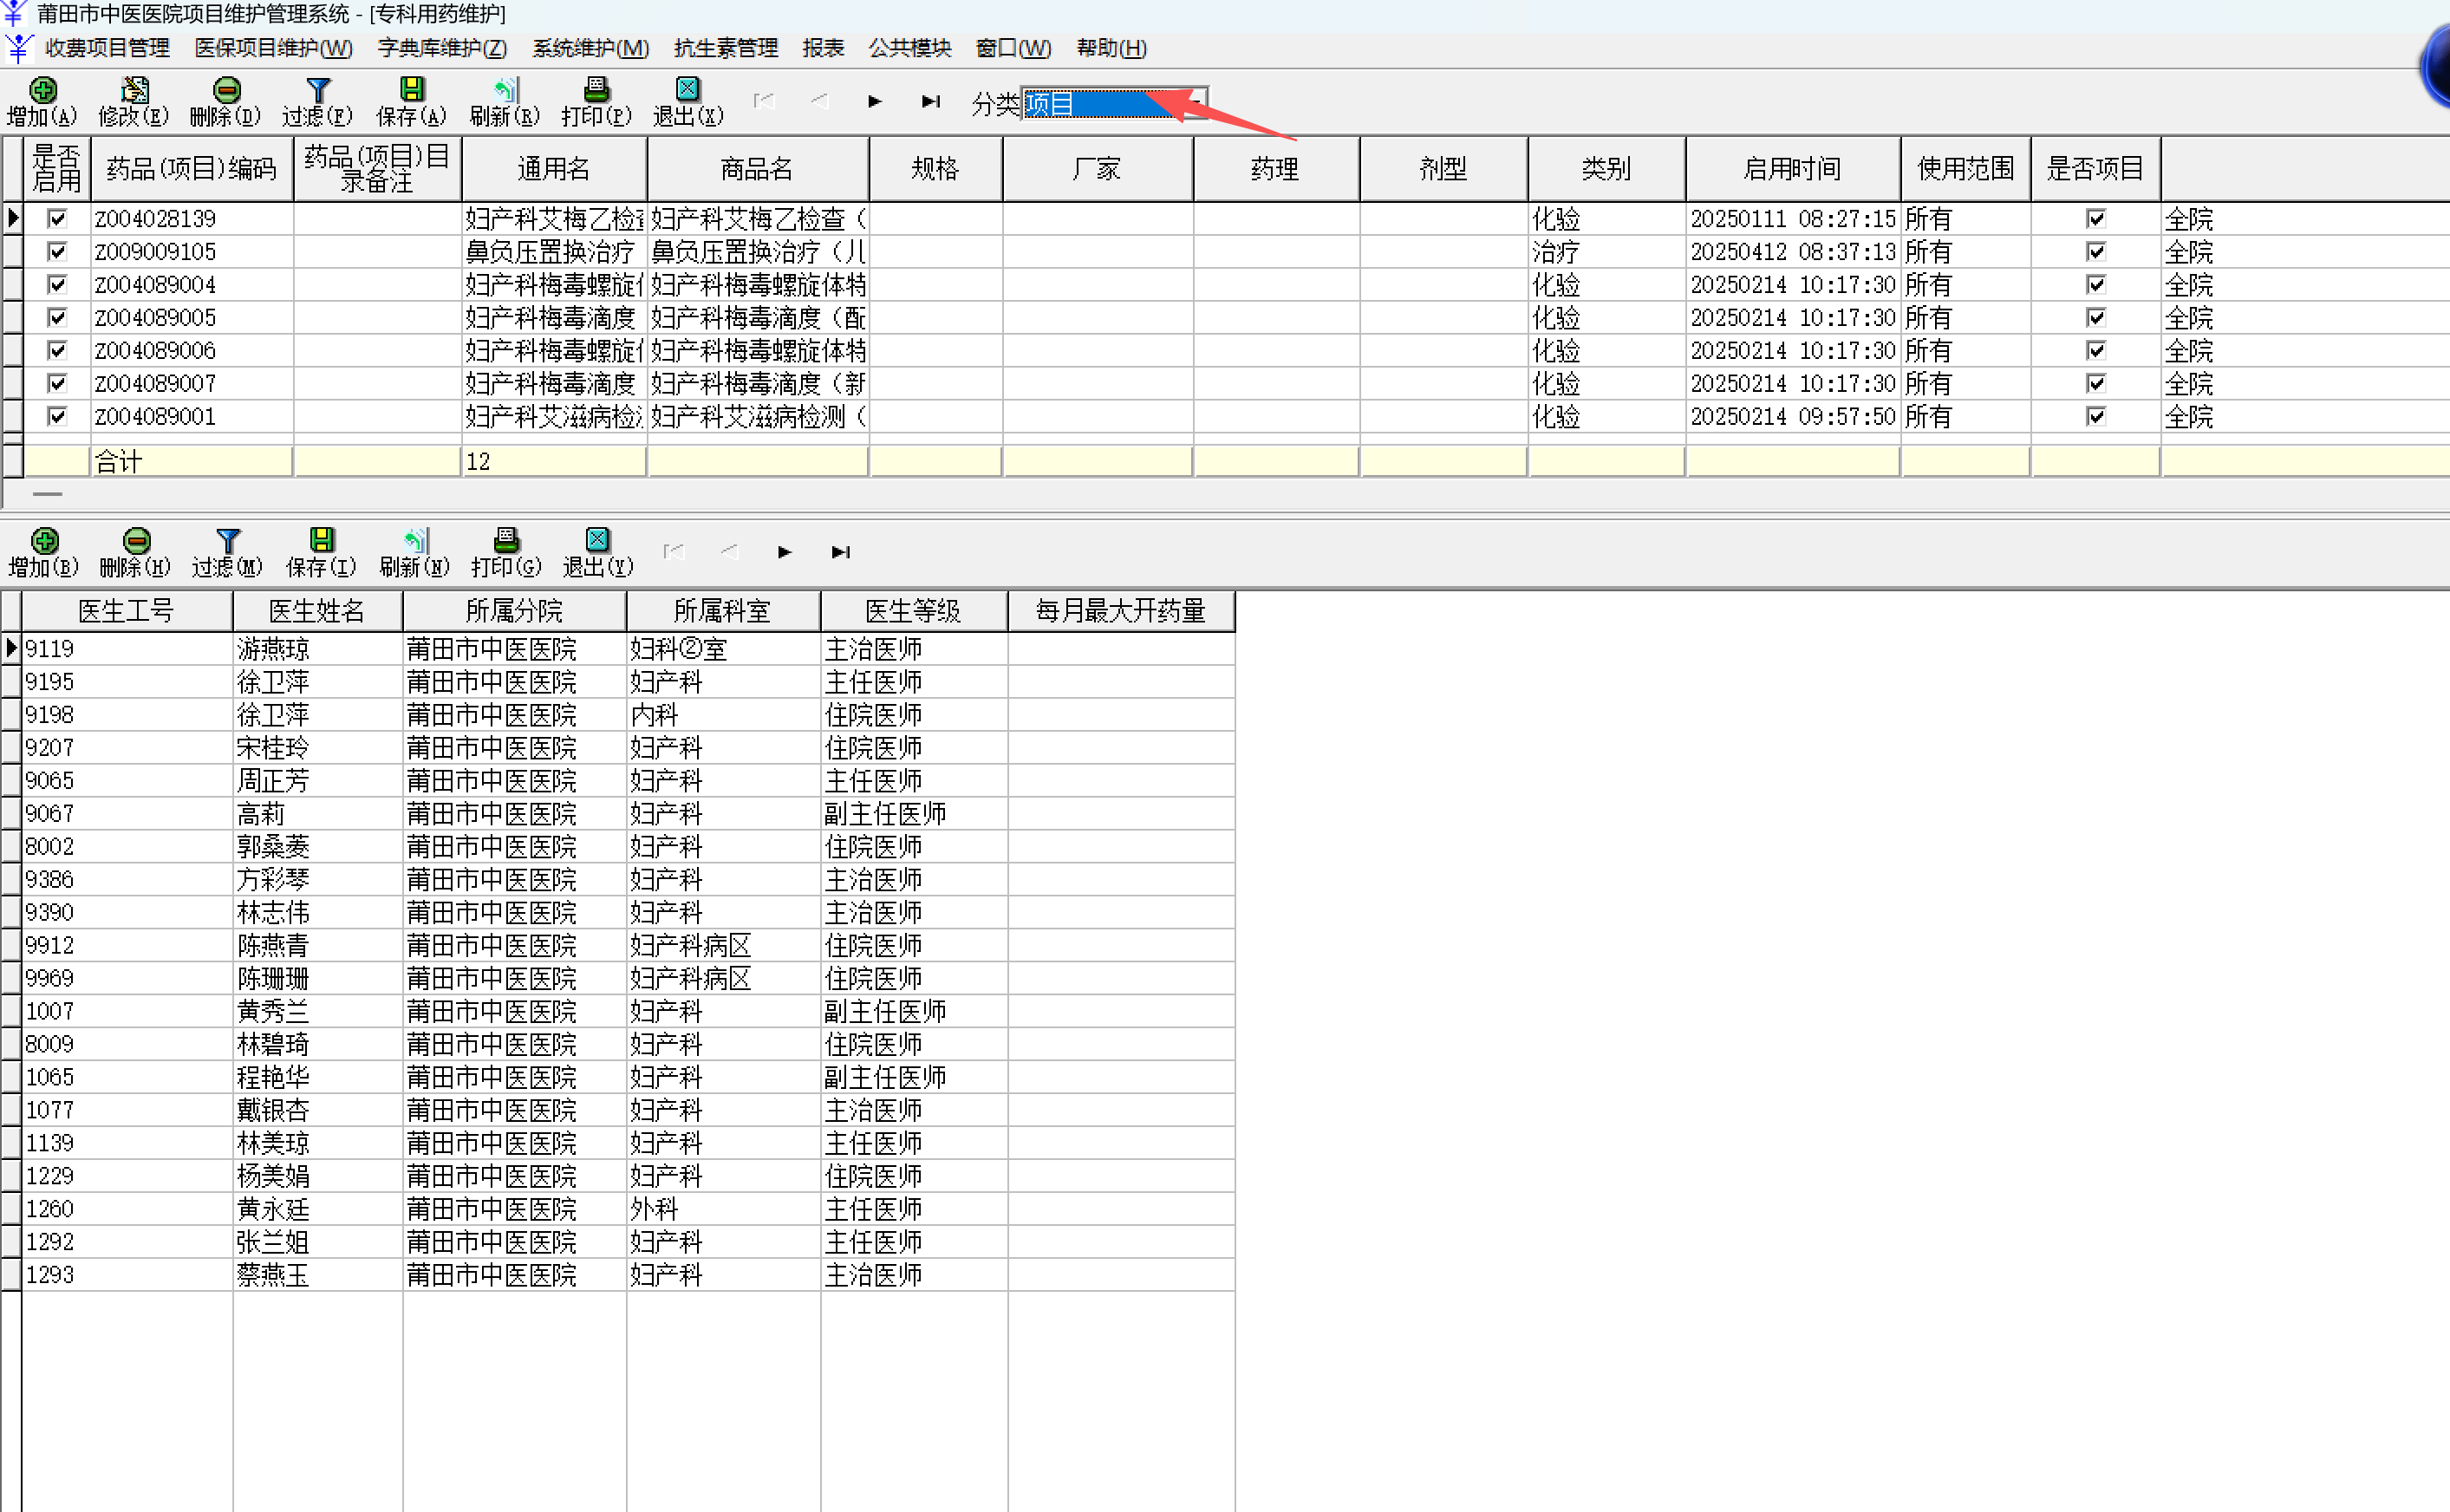This screenshot has width=2450, height=1512.
Task: Click the 启用时间 column header
Action: click(1791, 169)
